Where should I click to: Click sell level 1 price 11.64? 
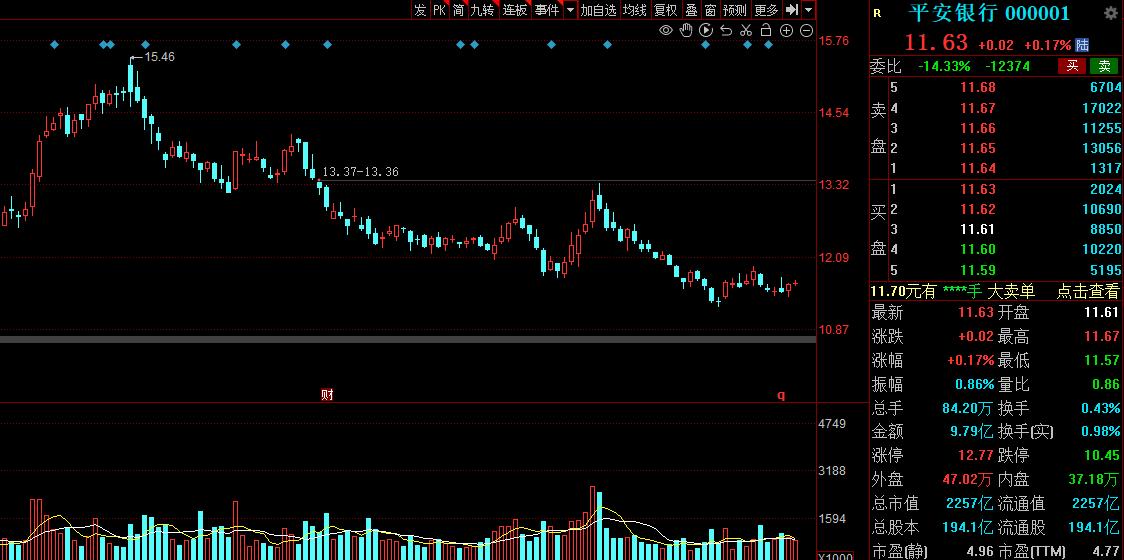[978, 169]
